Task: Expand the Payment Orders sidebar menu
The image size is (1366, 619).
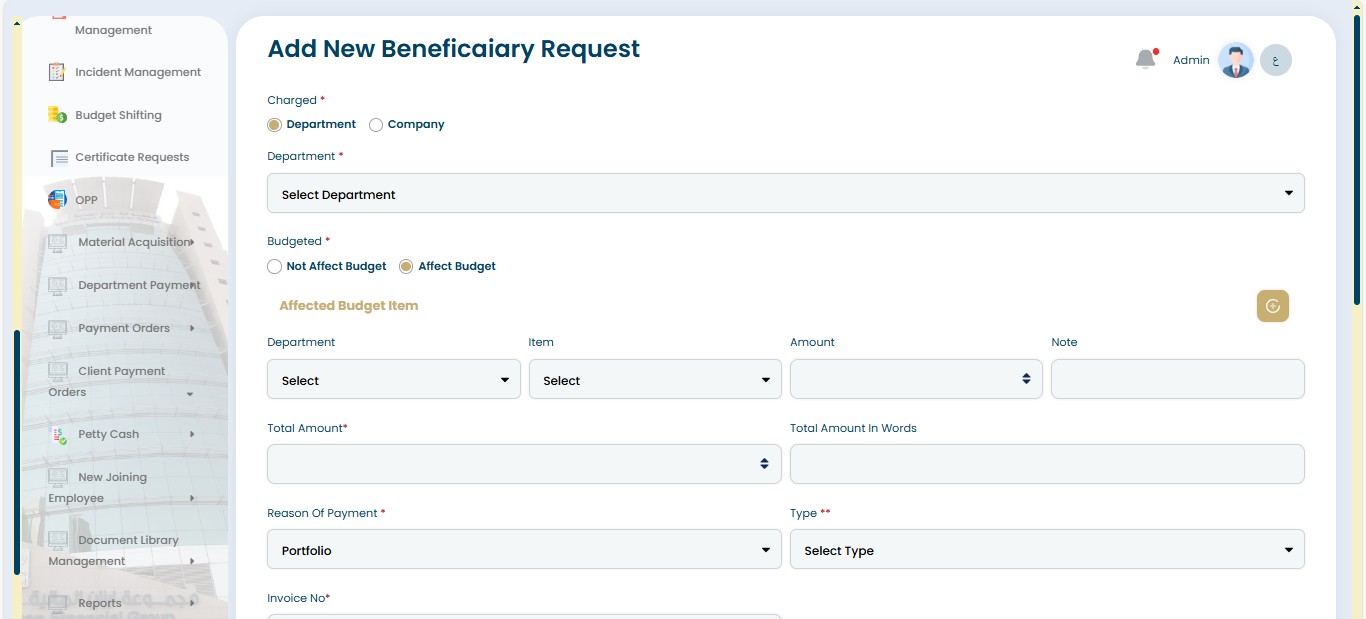Action: (124, 328)
